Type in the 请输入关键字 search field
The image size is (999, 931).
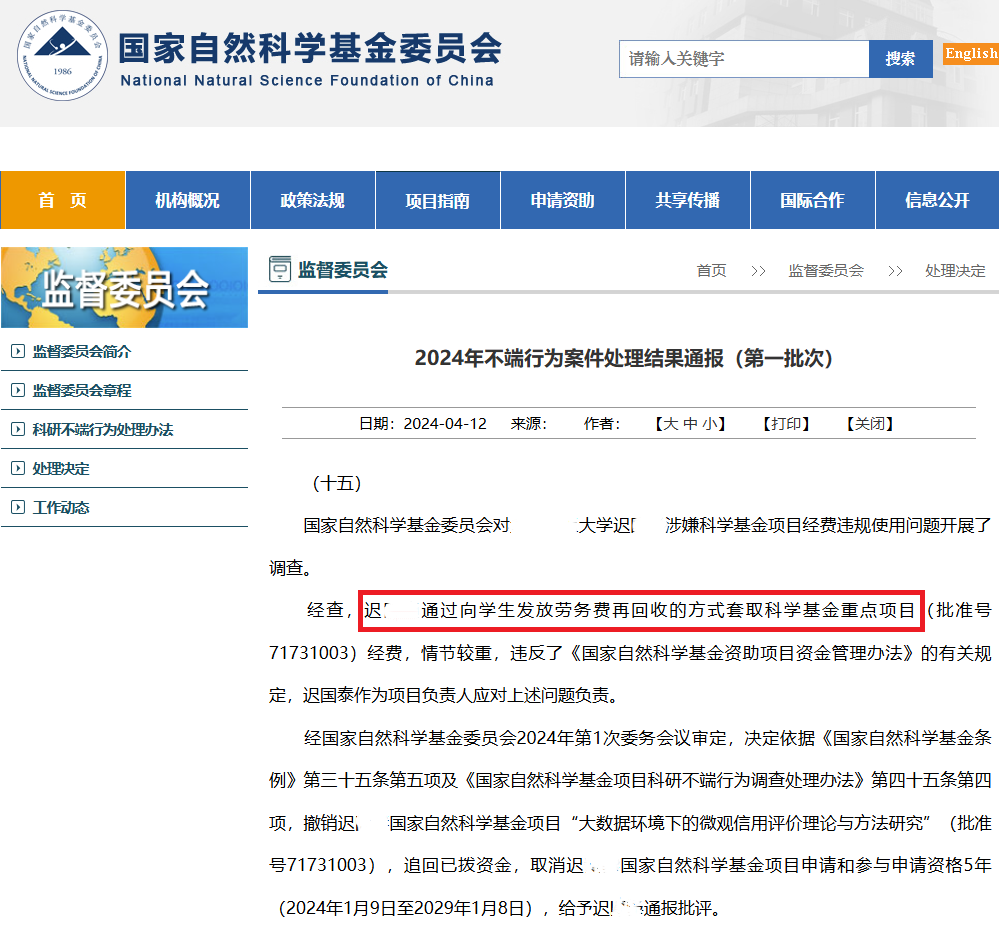coord(743,59)
